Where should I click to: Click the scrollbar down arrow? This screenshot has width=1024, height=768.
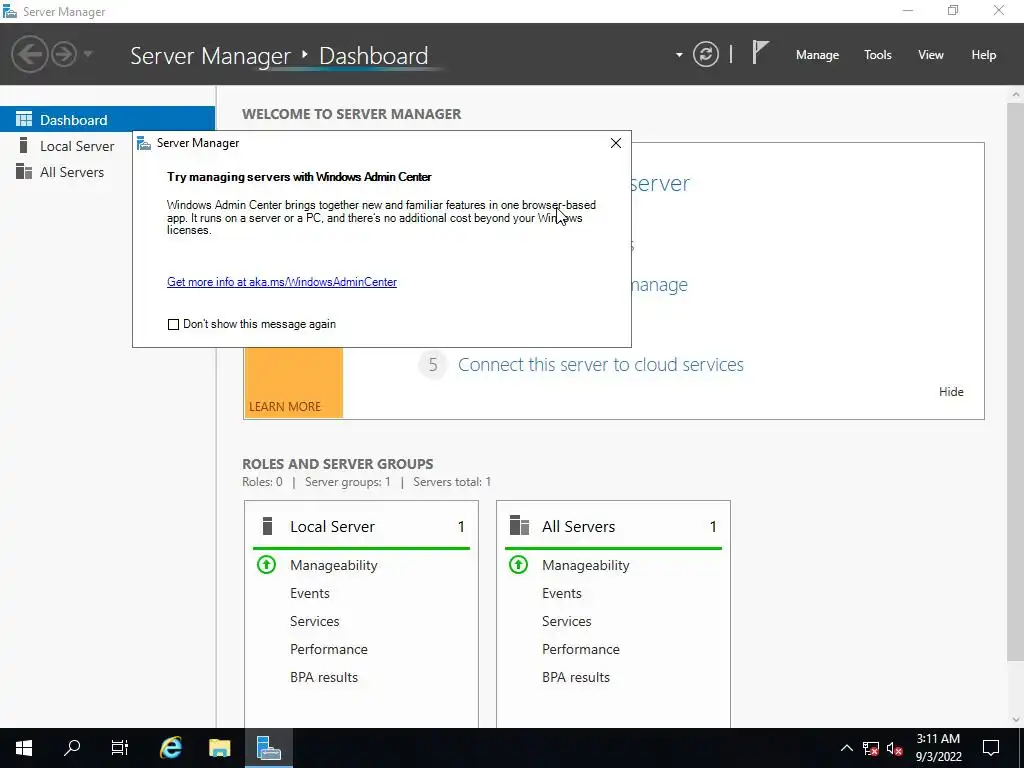coord(1016,720)
